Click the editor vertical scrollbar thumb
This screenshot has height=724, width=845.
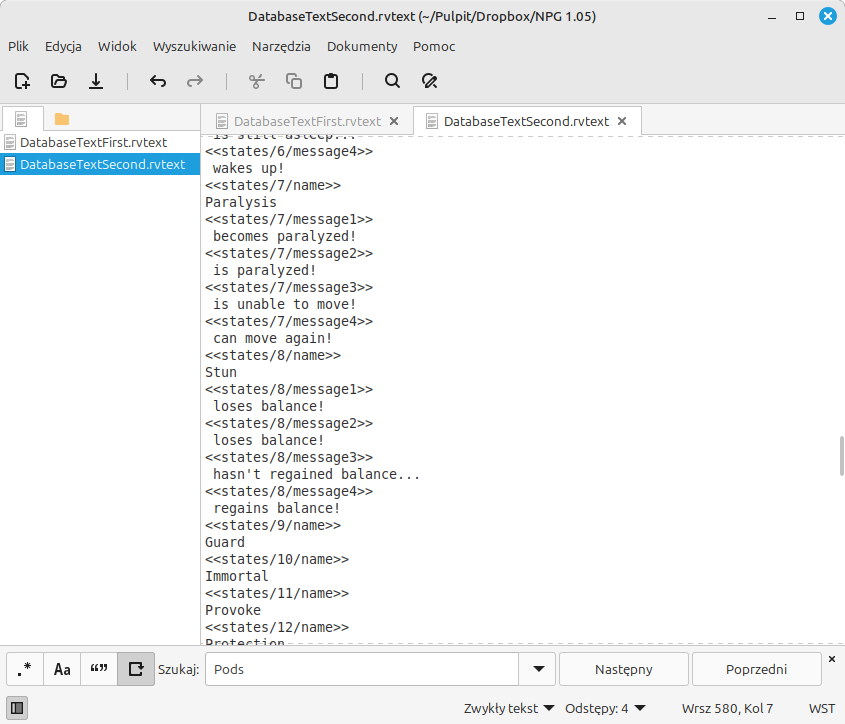(x=842, y=456)
